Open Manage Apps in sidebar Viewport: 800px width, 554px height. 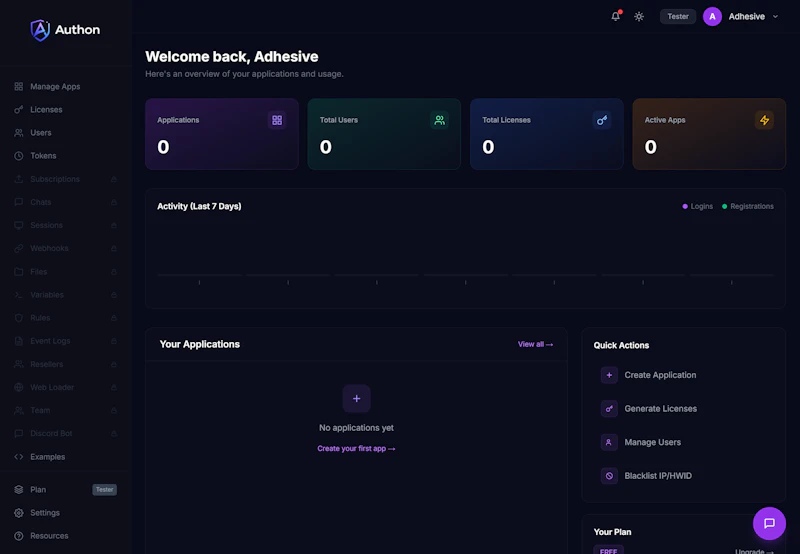65,87
